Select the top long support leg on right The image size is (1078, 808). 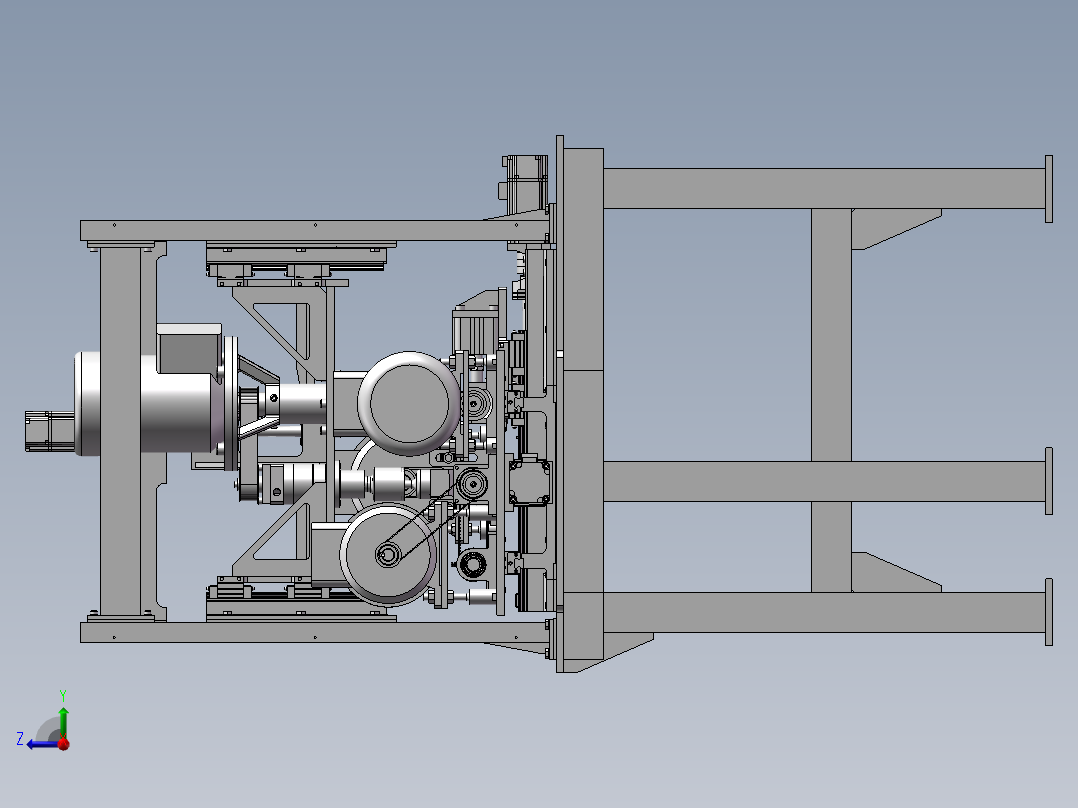825,188
